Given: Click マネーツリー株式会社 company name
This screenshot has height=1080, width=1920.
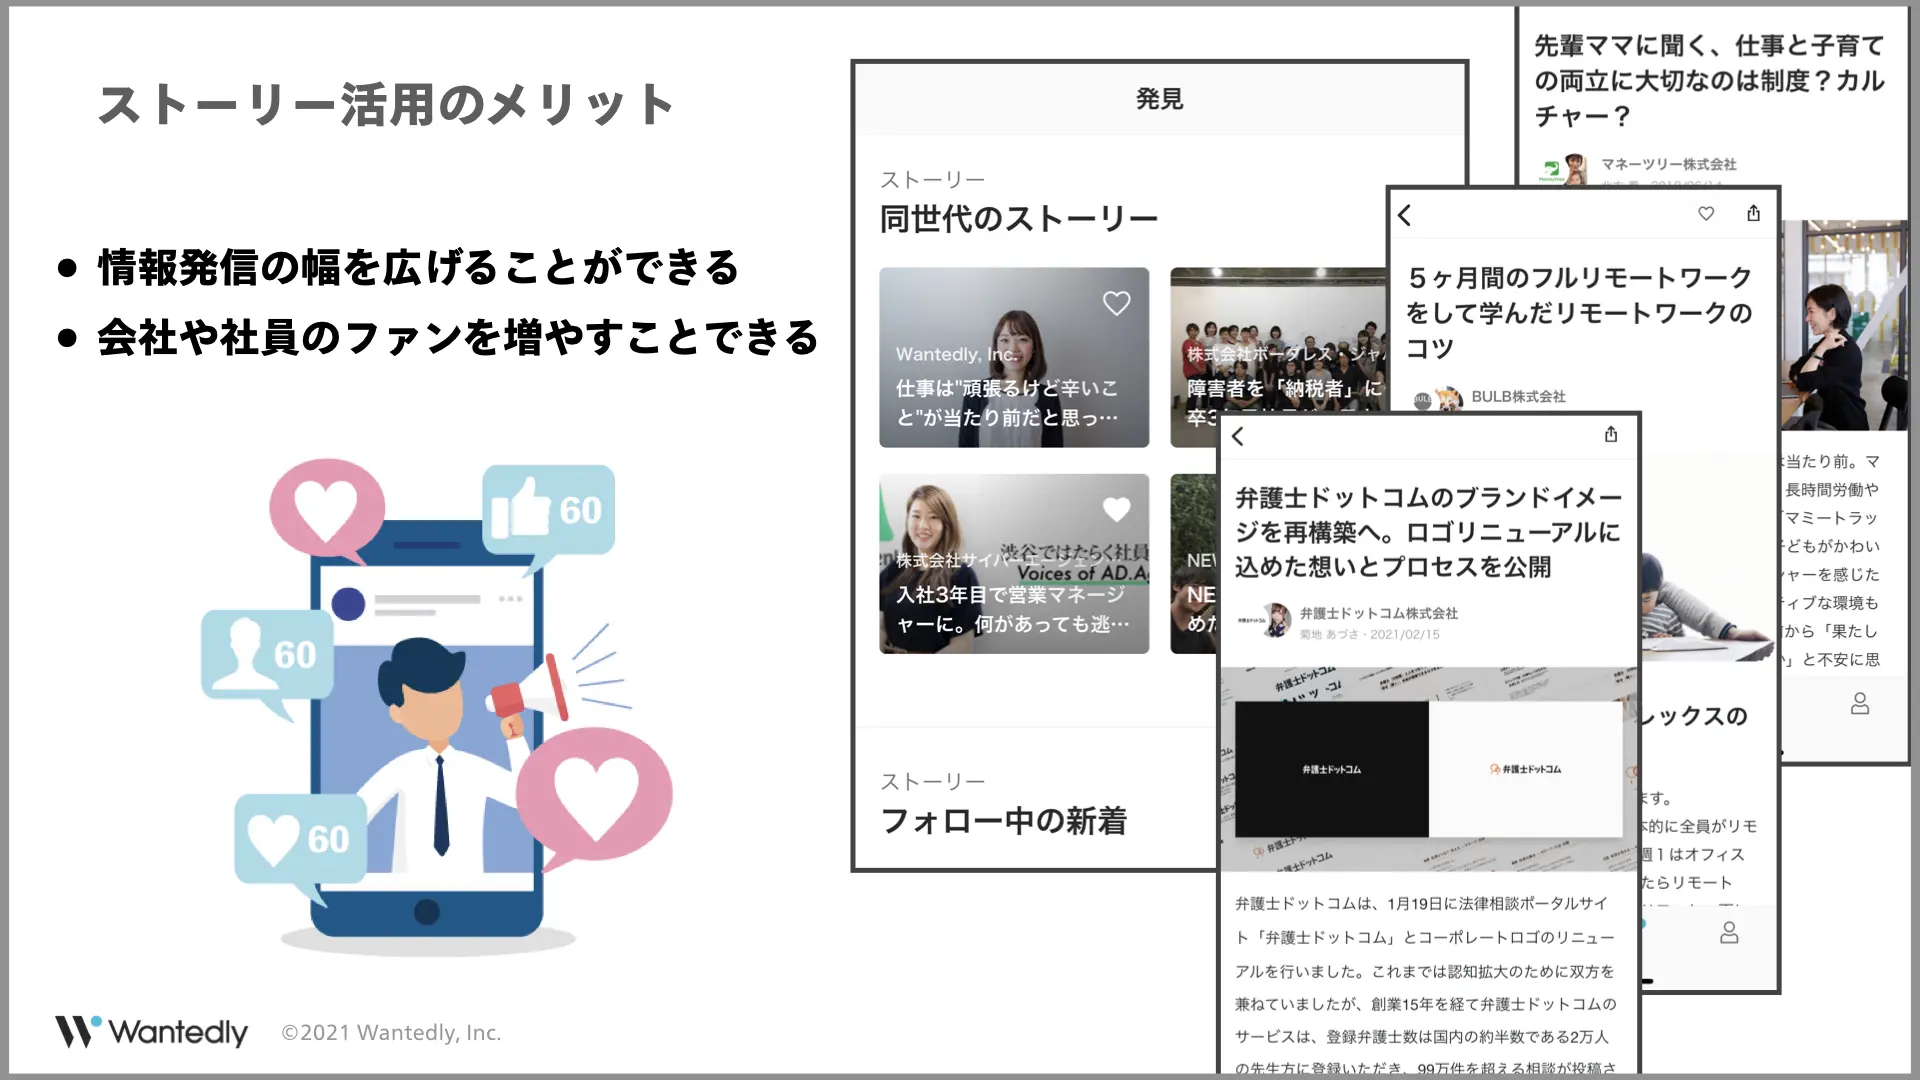Looking at the screenshot, I should tap(1669, 164).
